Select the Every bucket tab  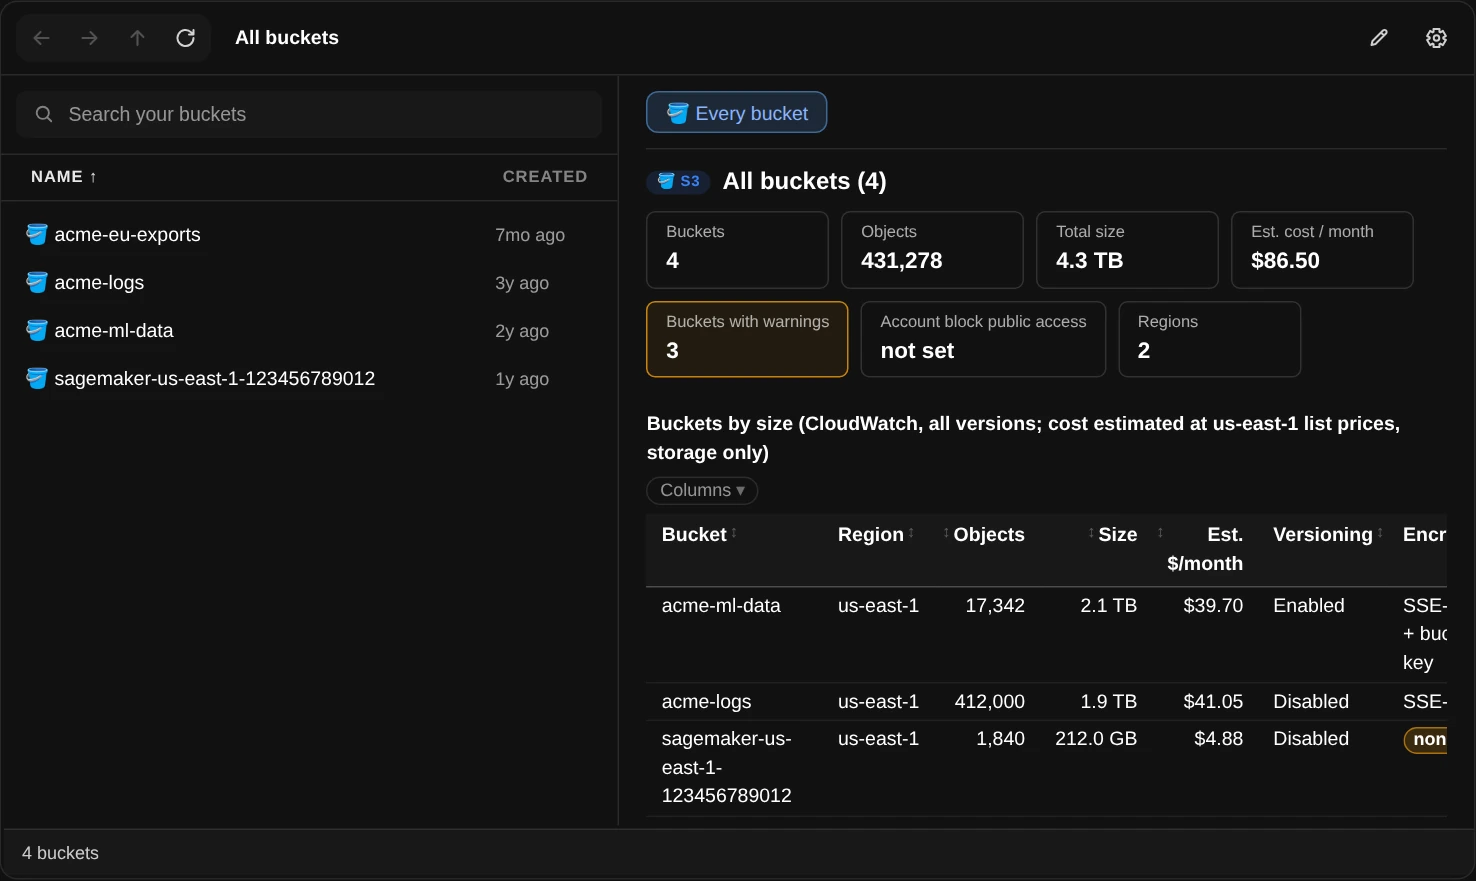(736, 113)
